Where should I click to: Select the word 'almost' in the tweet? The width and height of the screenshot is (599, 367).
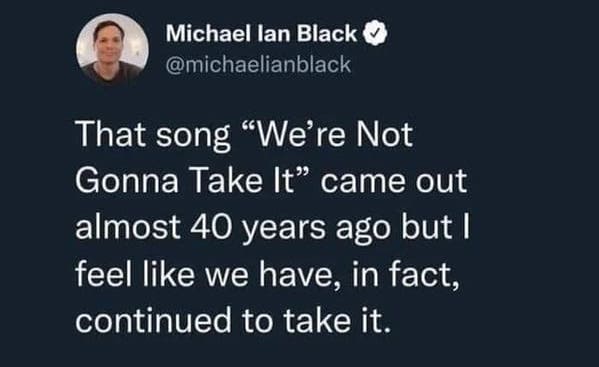(128, 227)
